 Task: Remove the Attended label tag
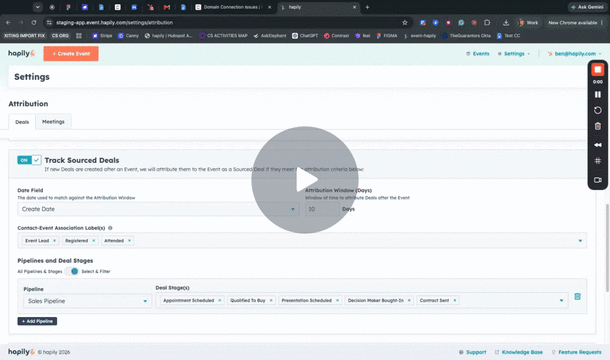coord(130,241)
